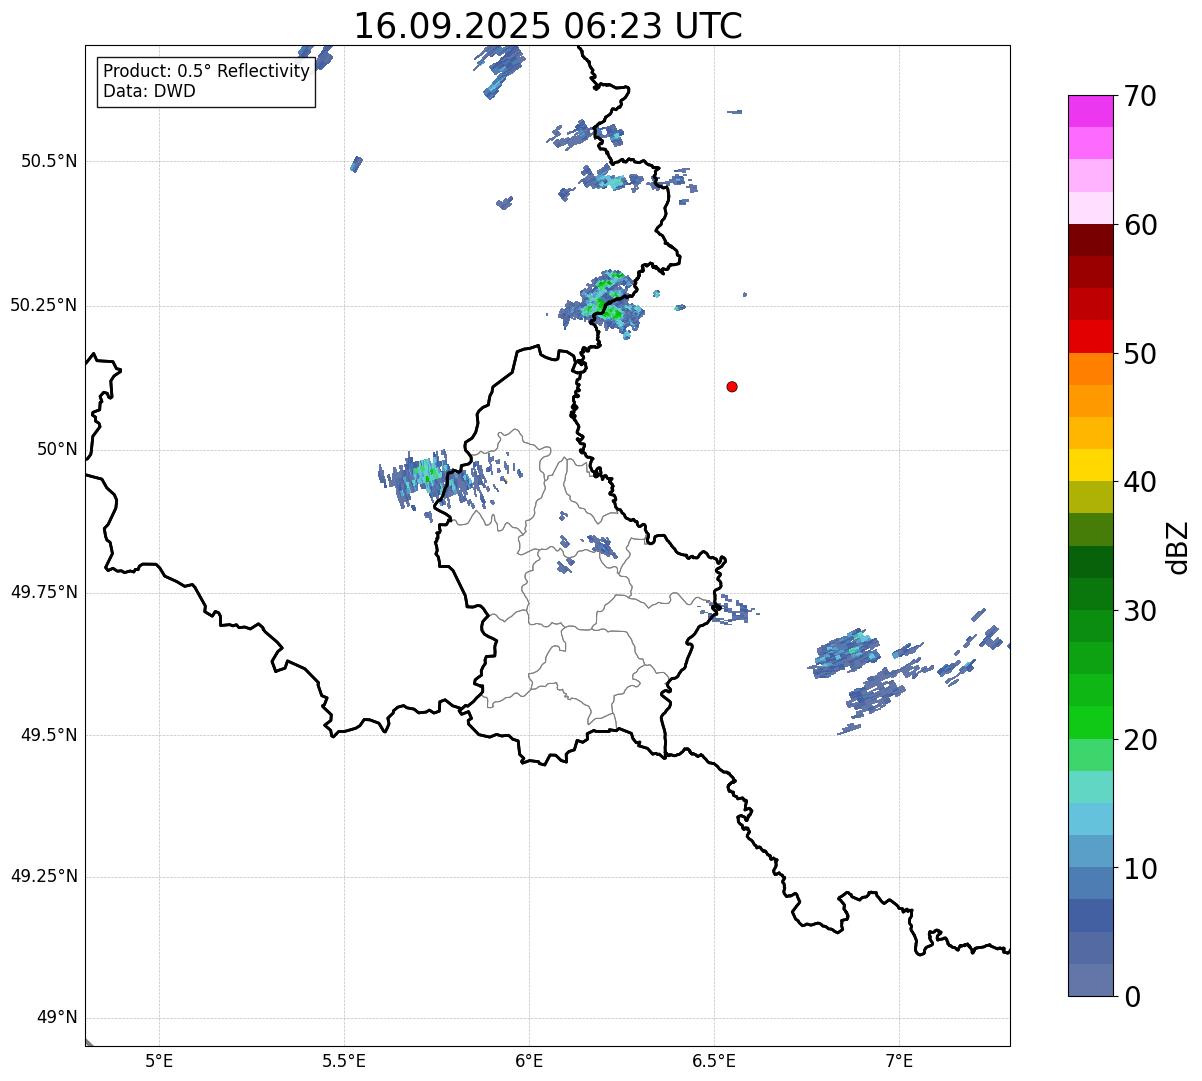Viewport: 1202px width, 1081px height.
Task: Click the 49.5°N latitude label
Action: click(x=49, y=735)
